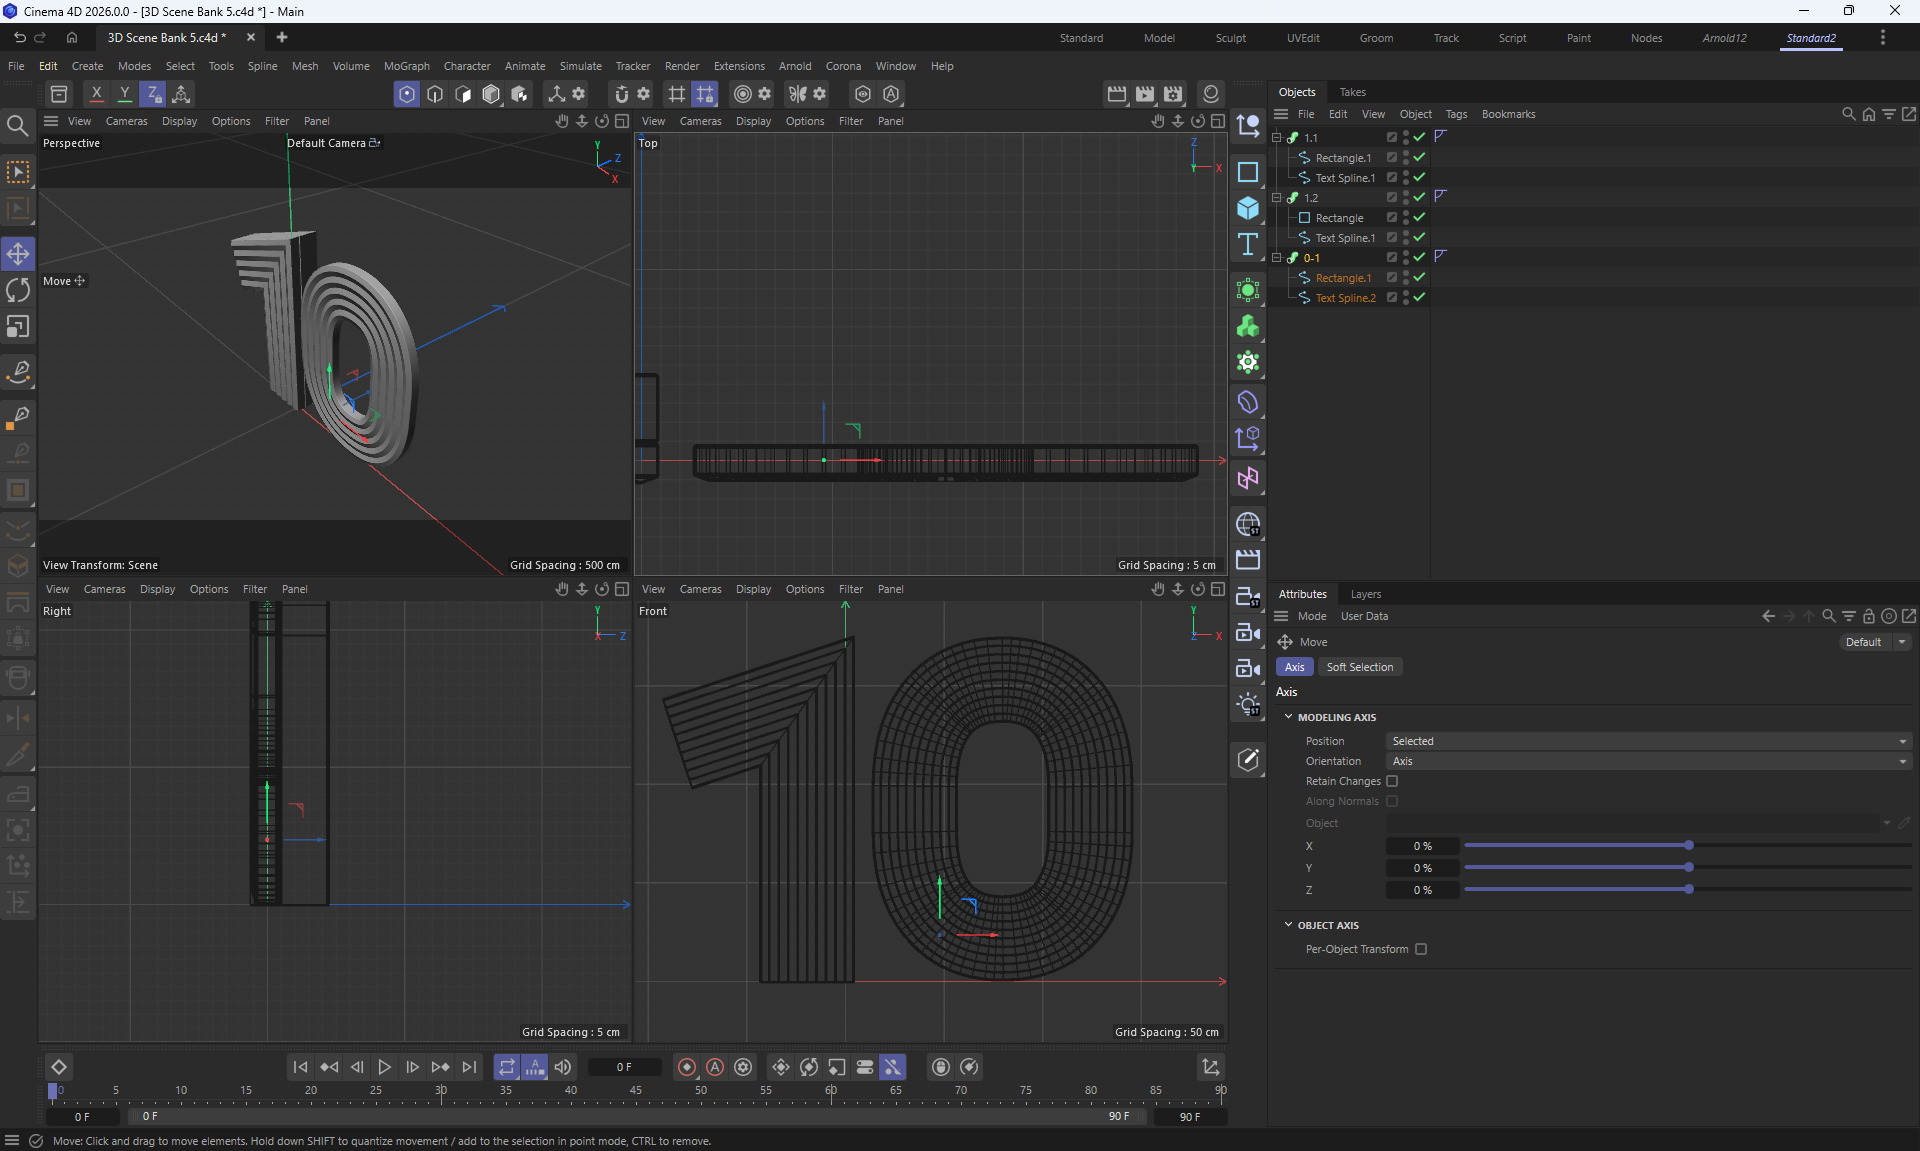Select the Rotate tool in left toolbar
This screenshot has width=1920, height=1151.
pos(18,290)
